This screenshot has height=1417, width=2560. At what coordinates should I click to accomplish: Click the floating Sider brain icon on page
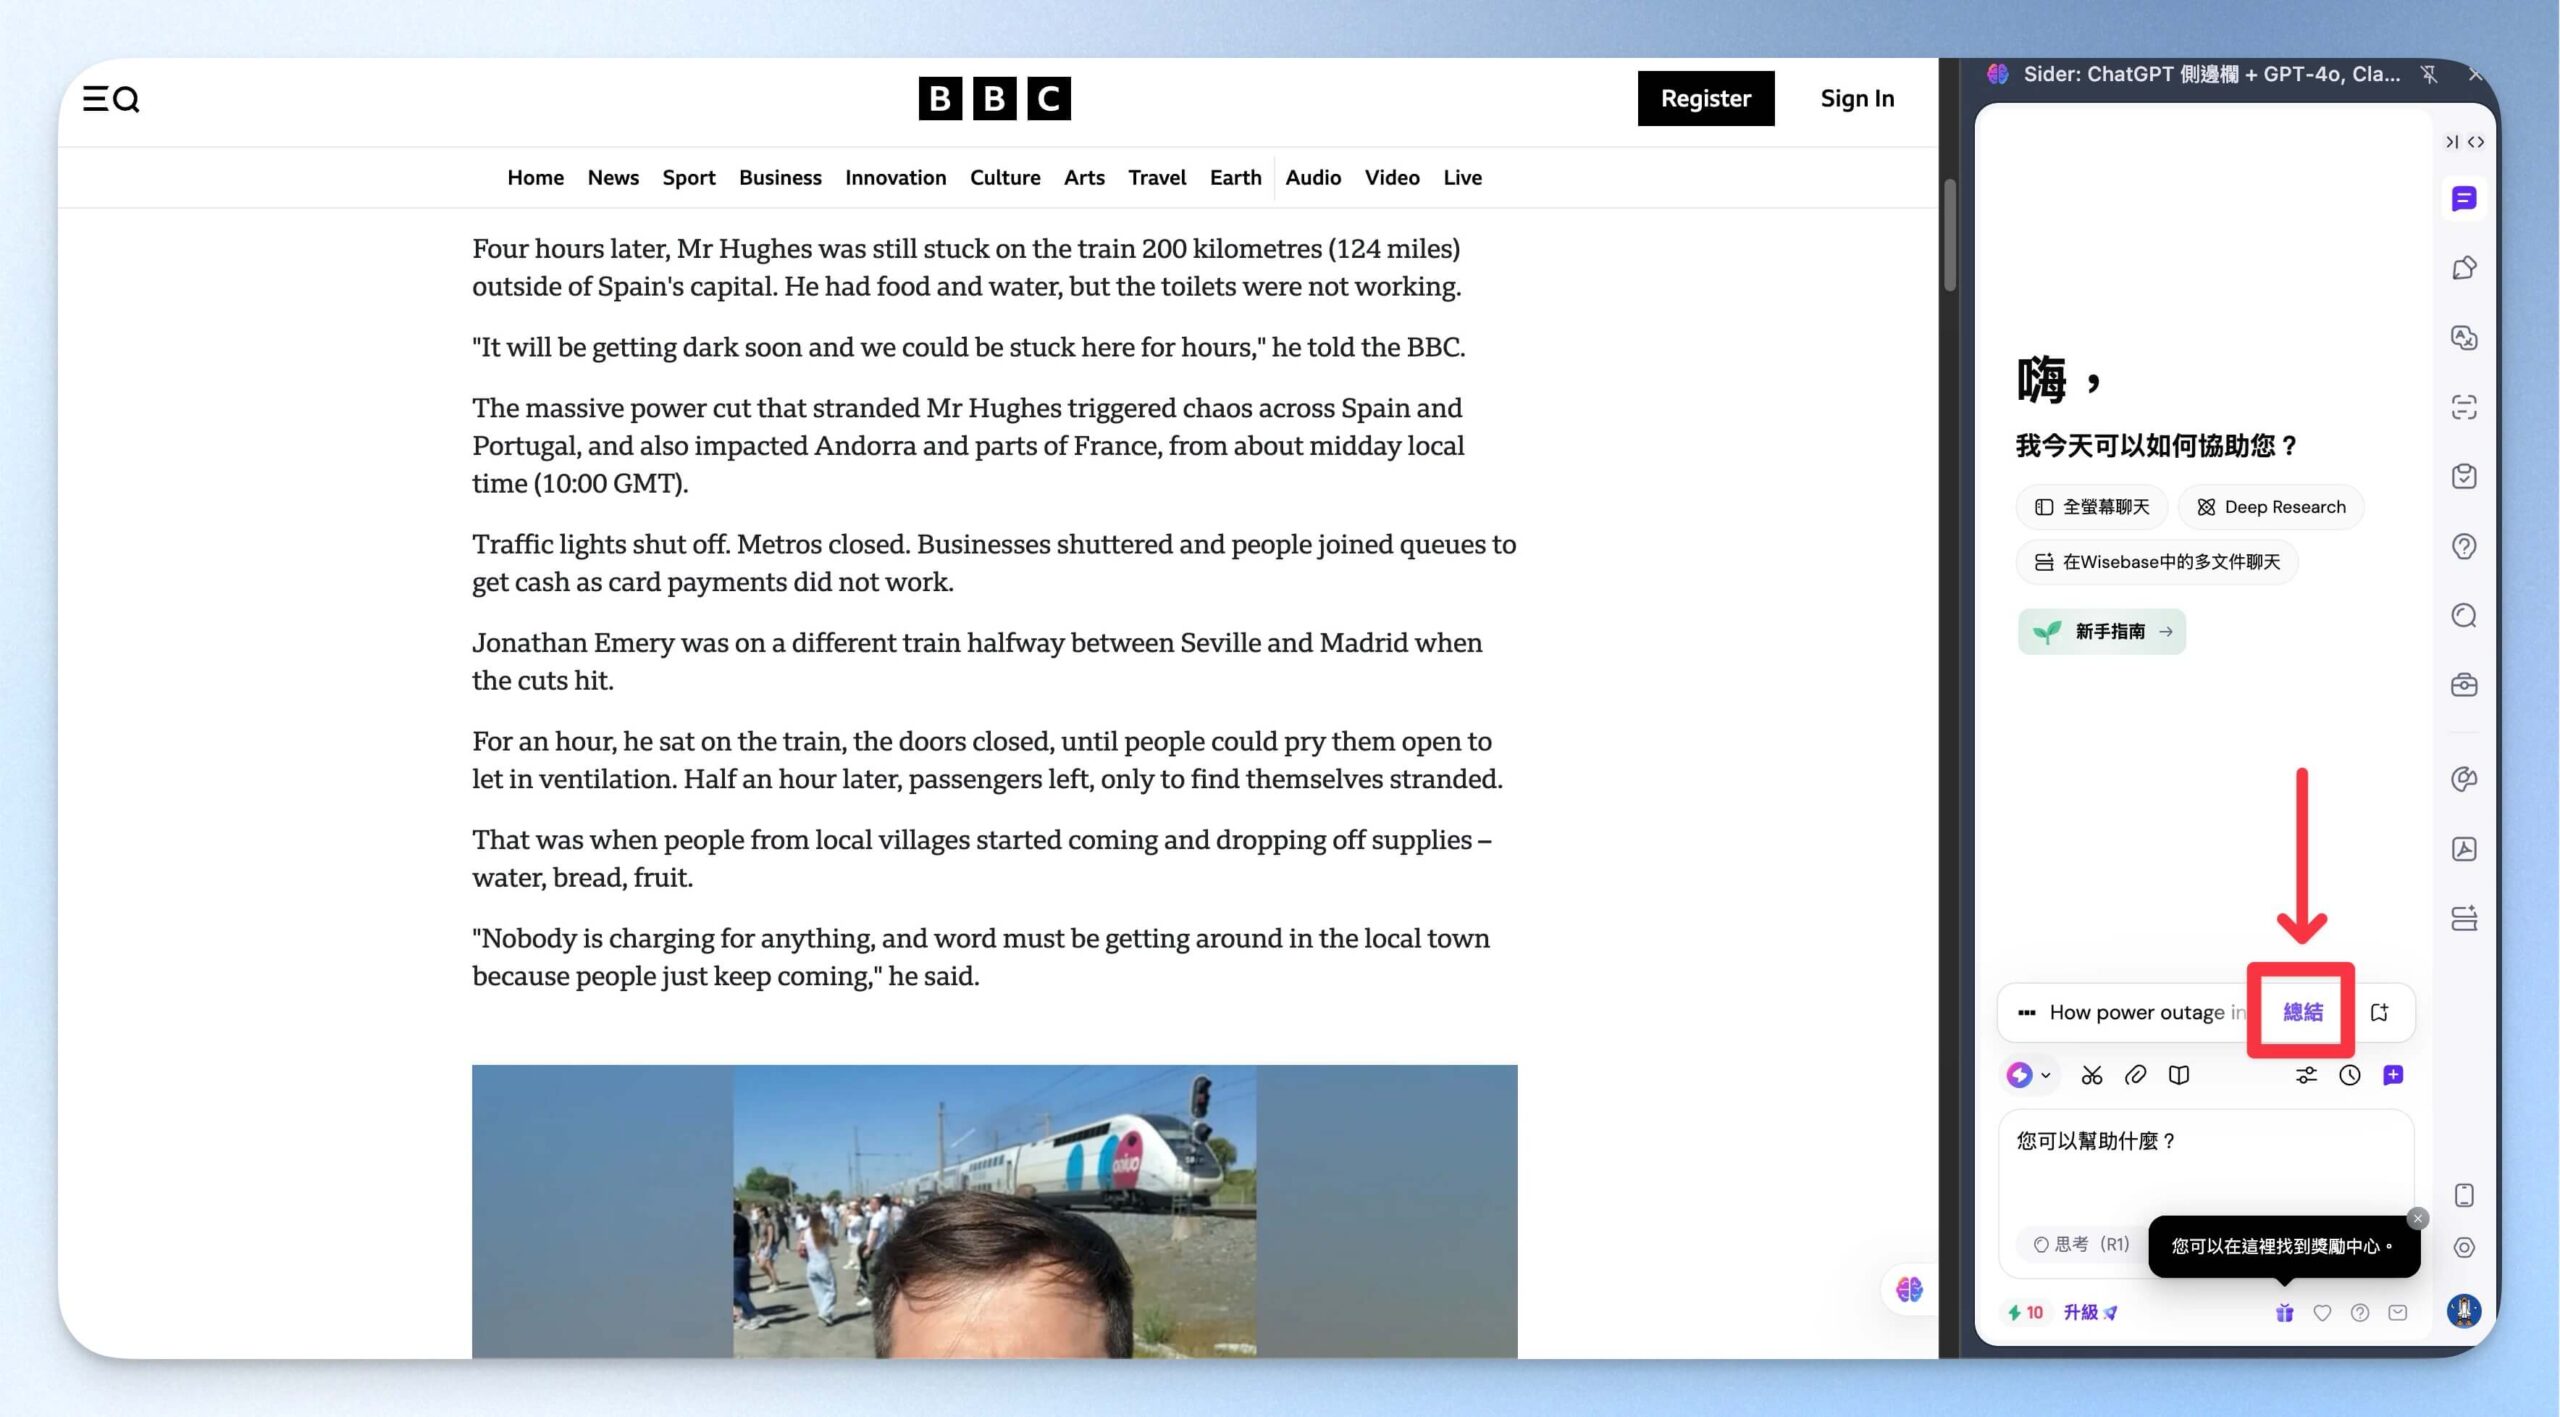click(1908, 1290)
